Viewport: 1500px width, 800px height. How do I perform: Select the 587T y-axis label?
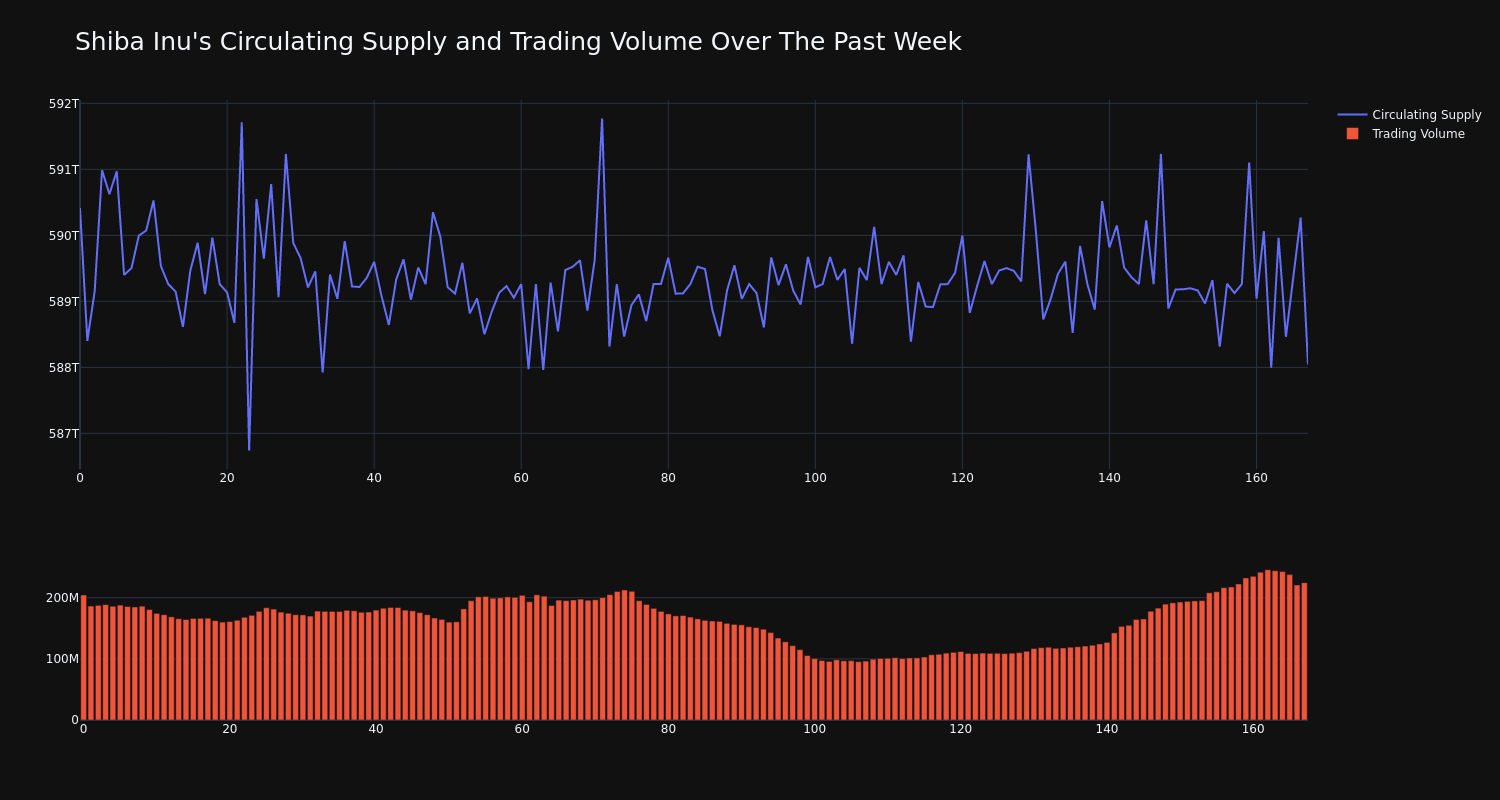[63, 434]
